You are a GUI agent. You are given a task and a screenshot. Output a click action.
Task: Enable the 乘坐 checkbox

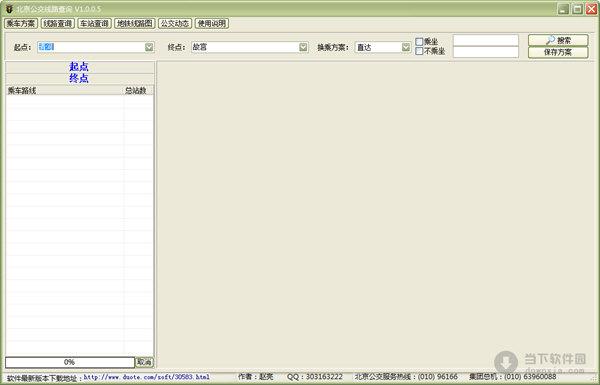[419, 41]
